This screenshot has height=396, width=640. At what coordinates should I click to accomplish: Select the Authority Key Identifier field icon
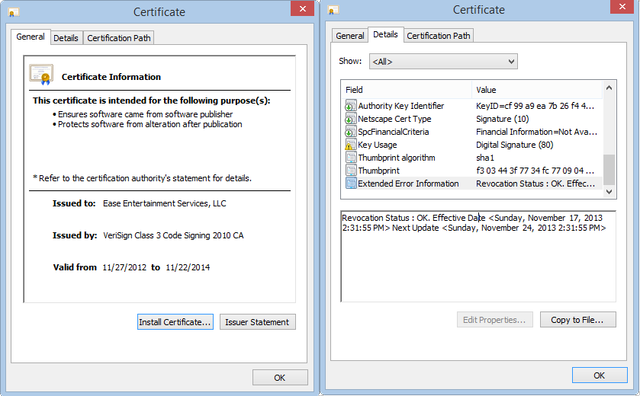[x=350, y=106]
